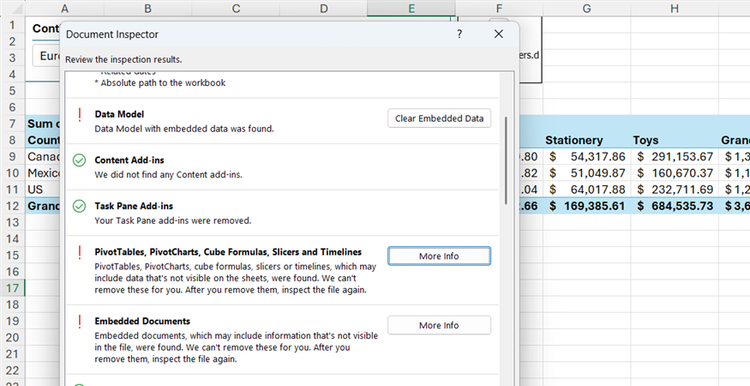Select row 9 header
The width and height of the screenshot is (750, 386).
[12, 157]
